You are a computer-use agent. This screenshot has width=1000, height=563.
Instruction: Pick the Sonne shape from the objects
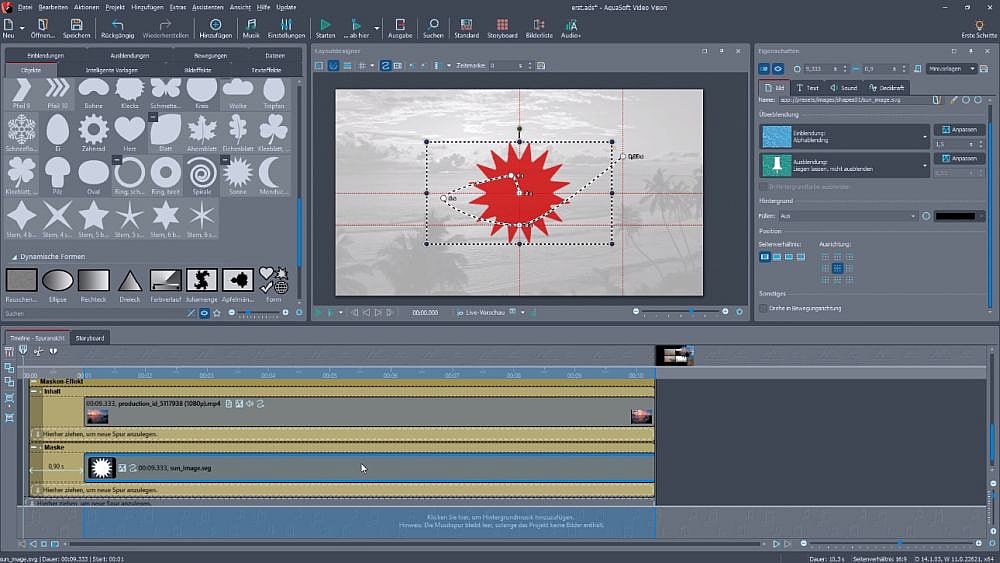pos(237,172)
